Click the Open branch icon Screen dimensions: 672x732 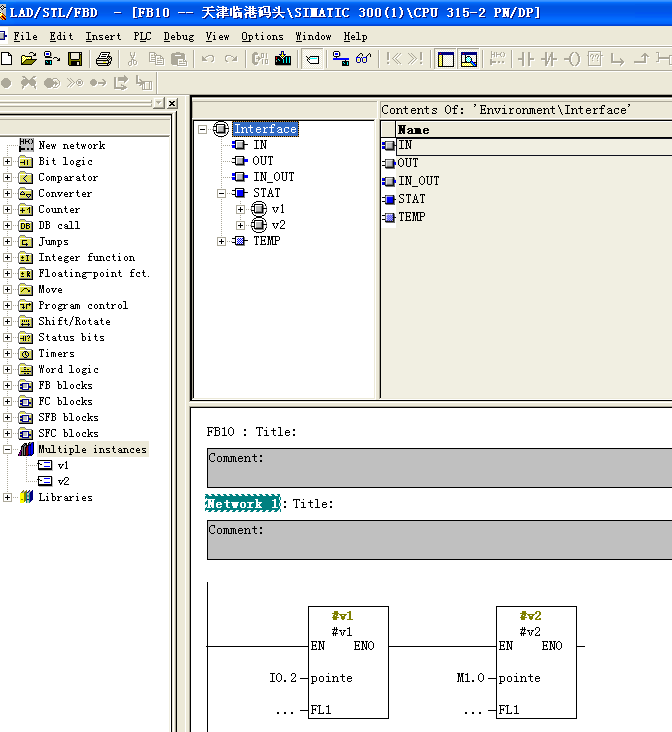click(617, 59)
